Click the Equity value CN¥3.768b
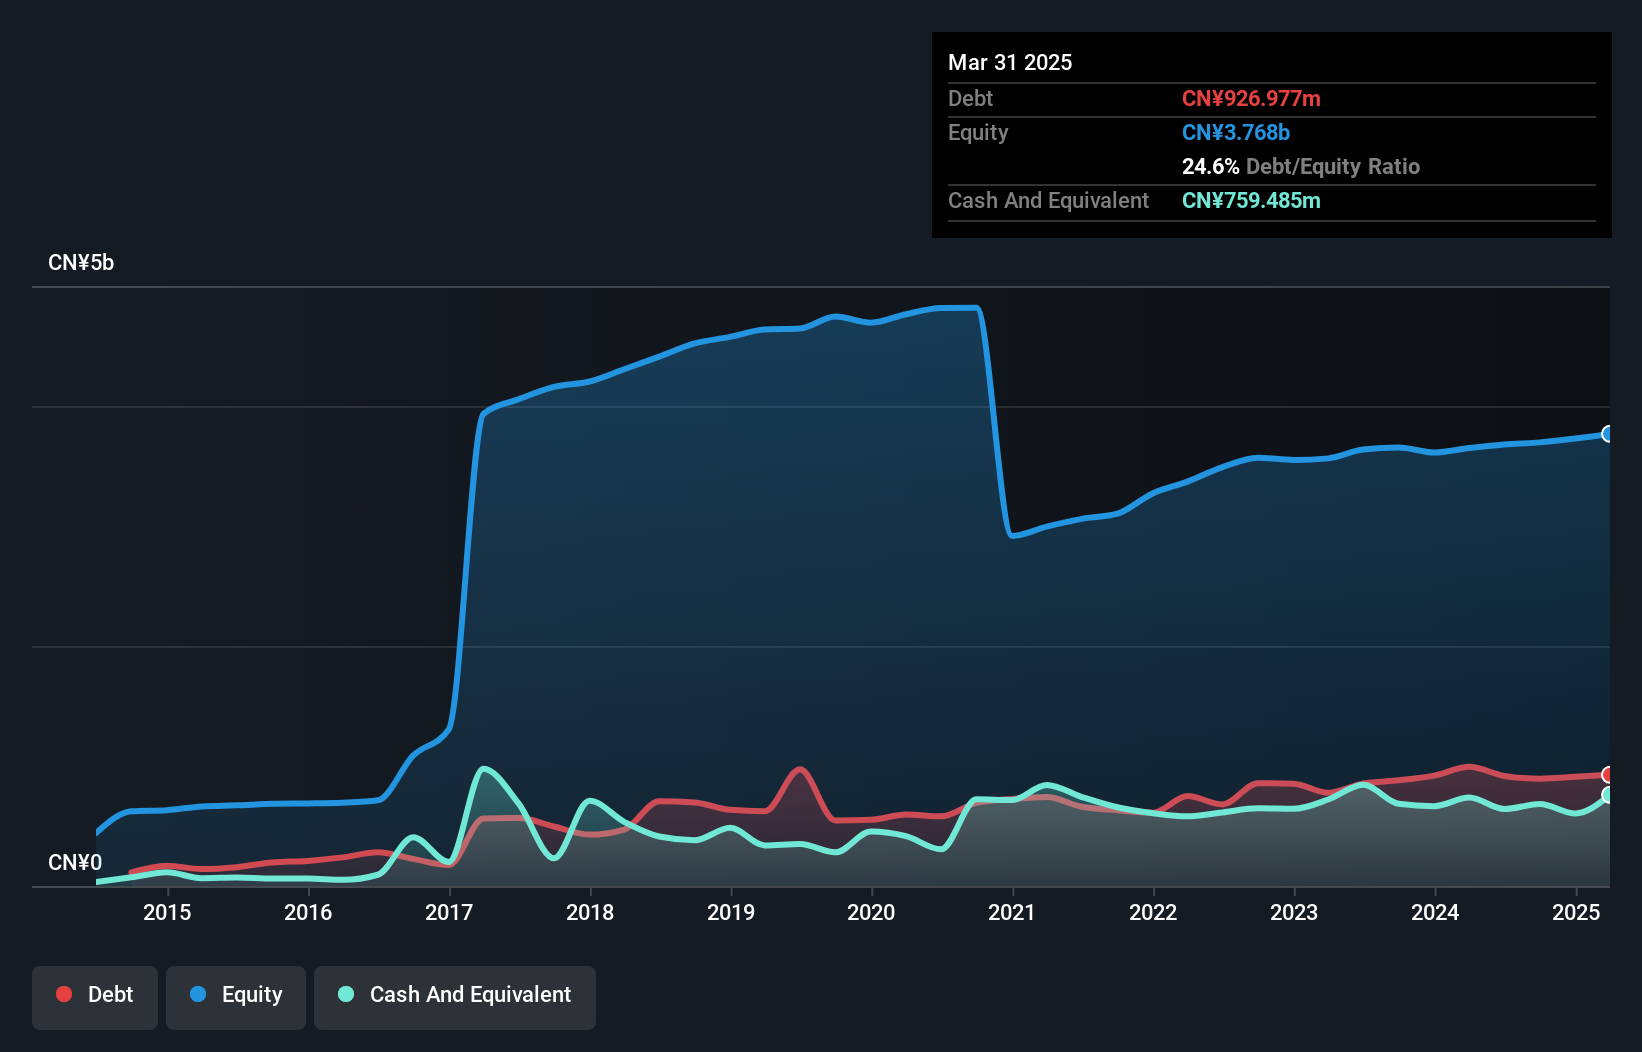The height and width of the screenshot is (1052, 1642). pos(1236,132)
